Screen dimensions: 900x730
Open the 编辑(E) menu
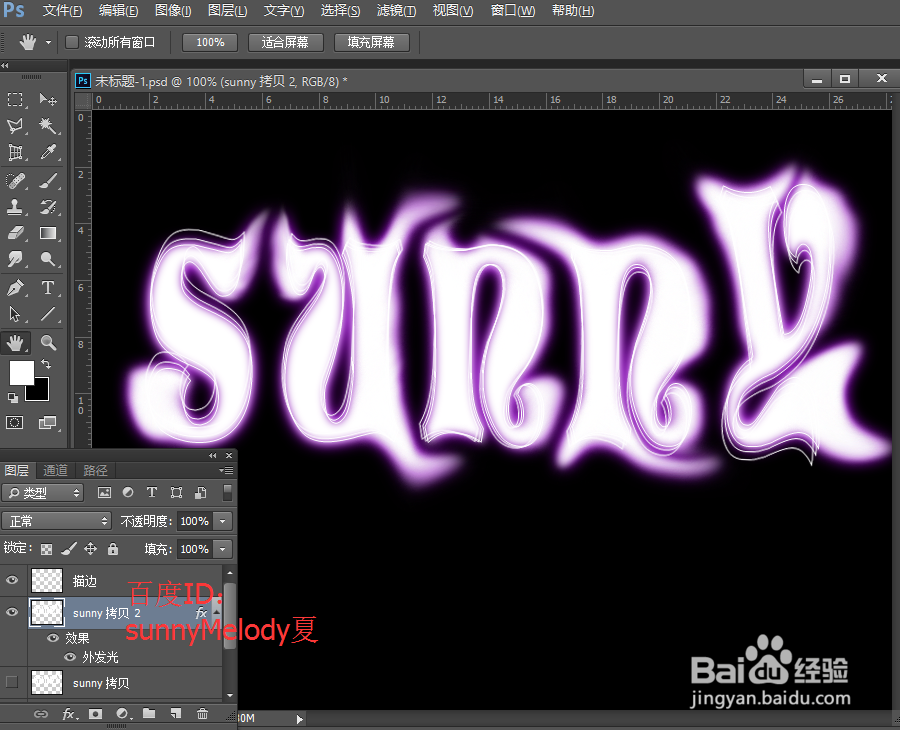(x=118, y=10)
